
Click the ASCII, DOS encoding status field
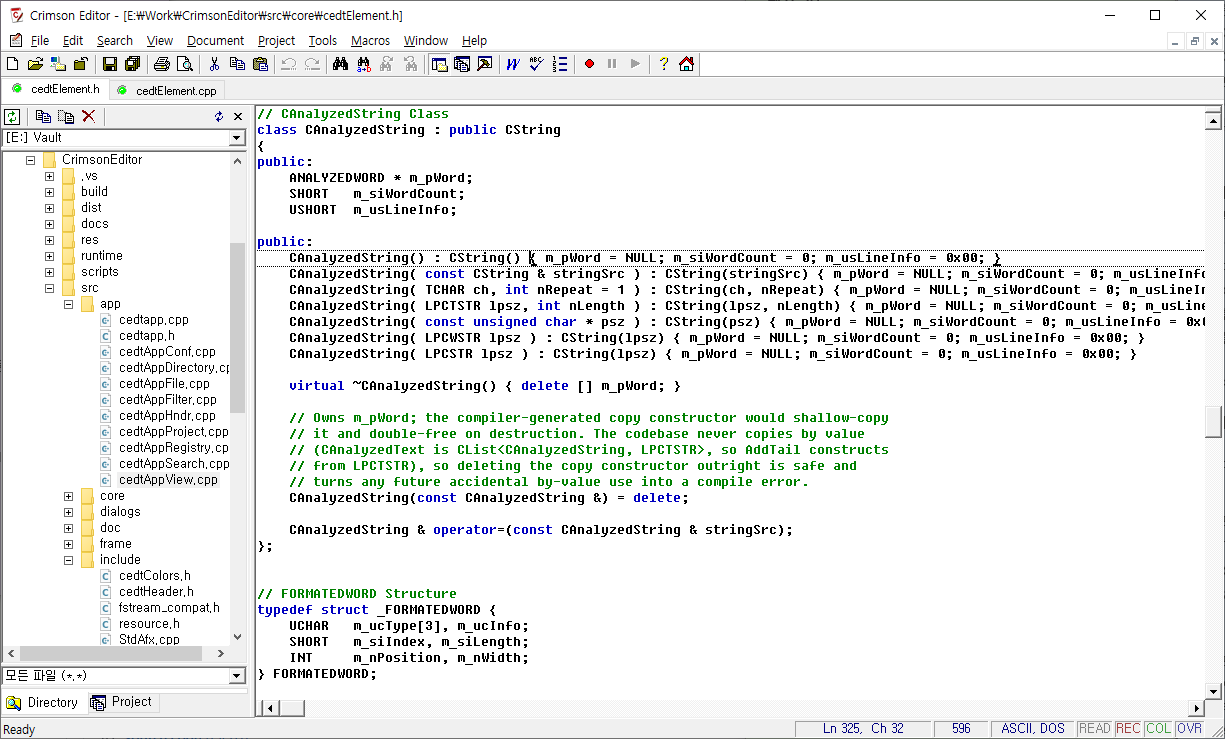(1033, 729)
